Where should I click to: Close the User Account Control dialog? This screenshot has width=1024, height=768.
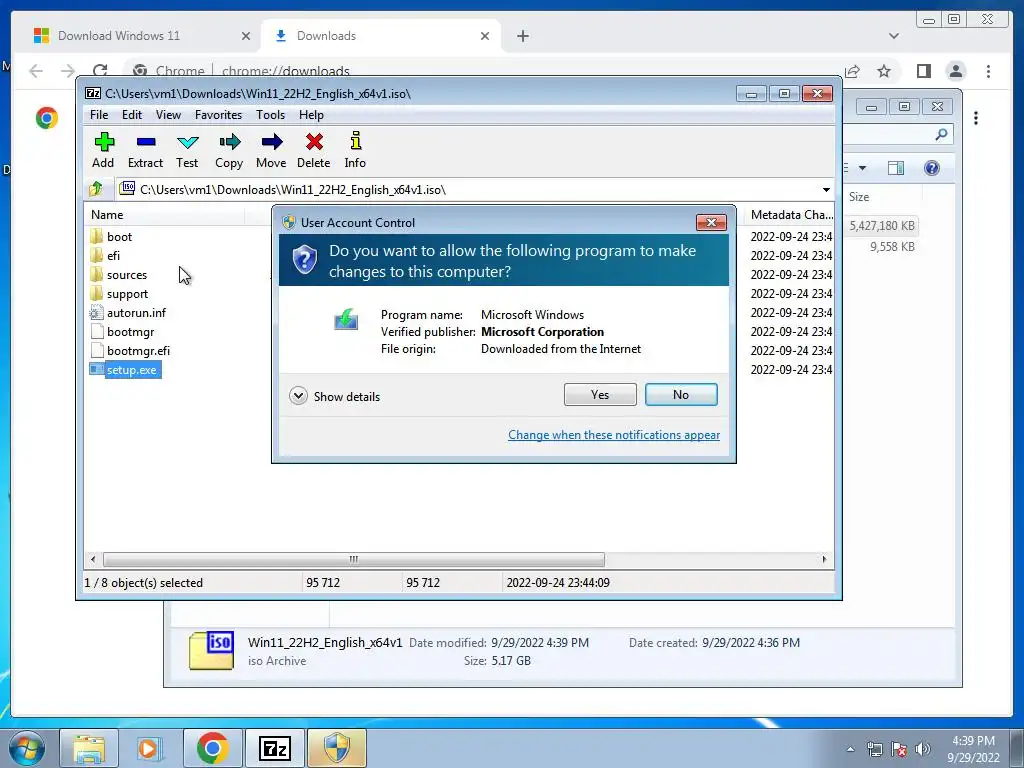click(x=711, y=223)
